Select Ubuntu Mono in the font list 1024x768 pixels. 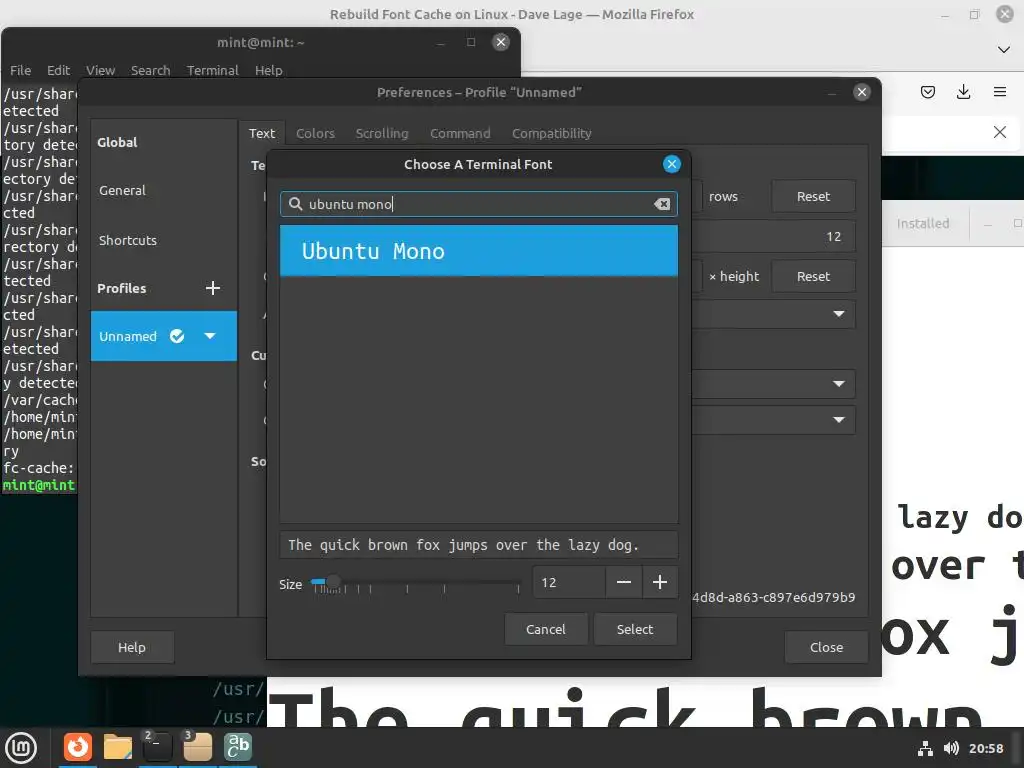tap(479, 251)
